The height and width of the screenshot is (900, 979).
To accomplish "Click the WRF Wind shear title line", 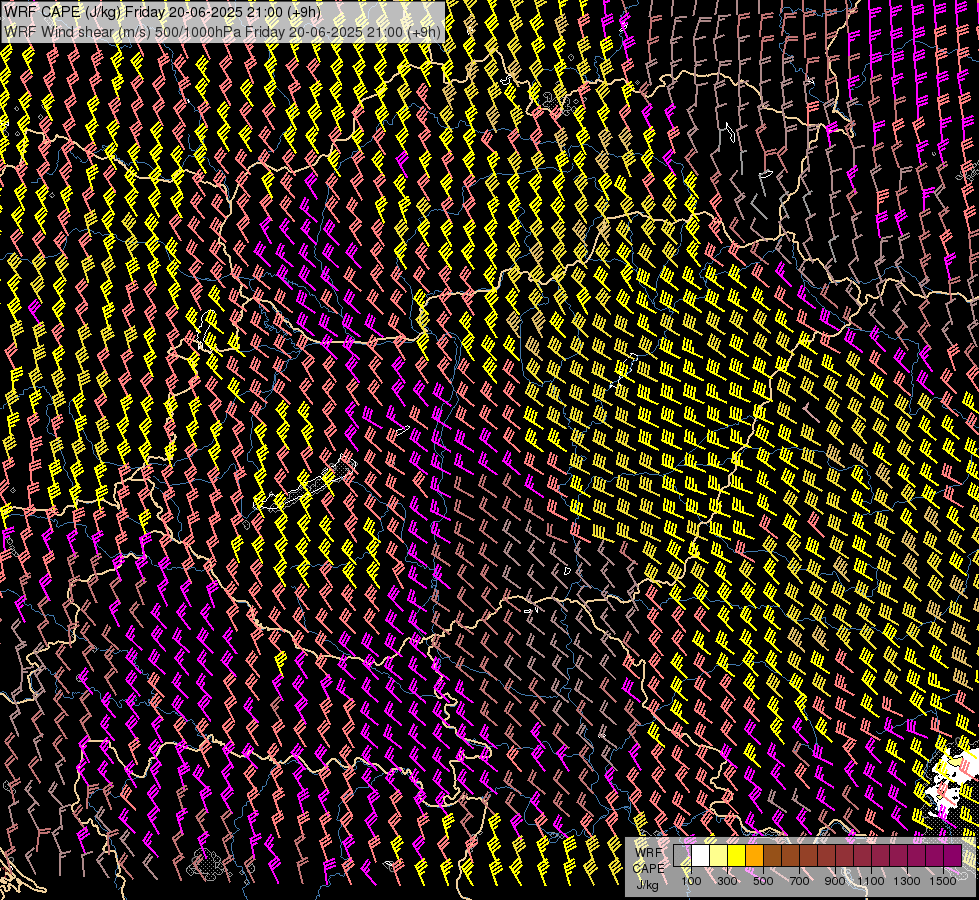I will [222, 31].
